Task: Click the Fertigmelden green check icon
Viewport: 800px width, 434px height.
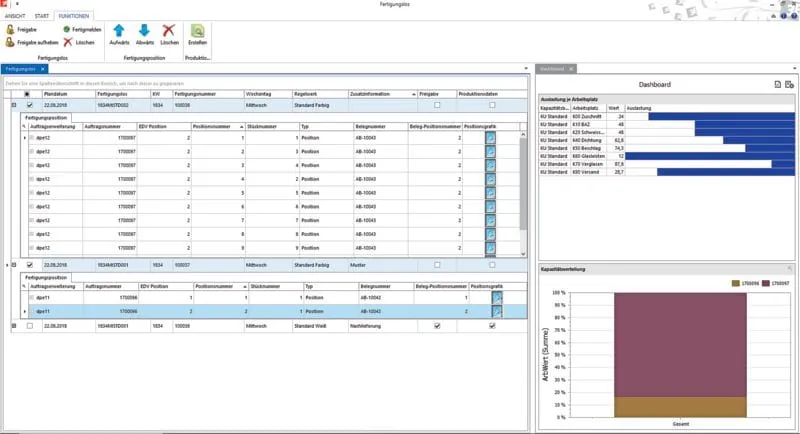Action: (x=67, y=30)
